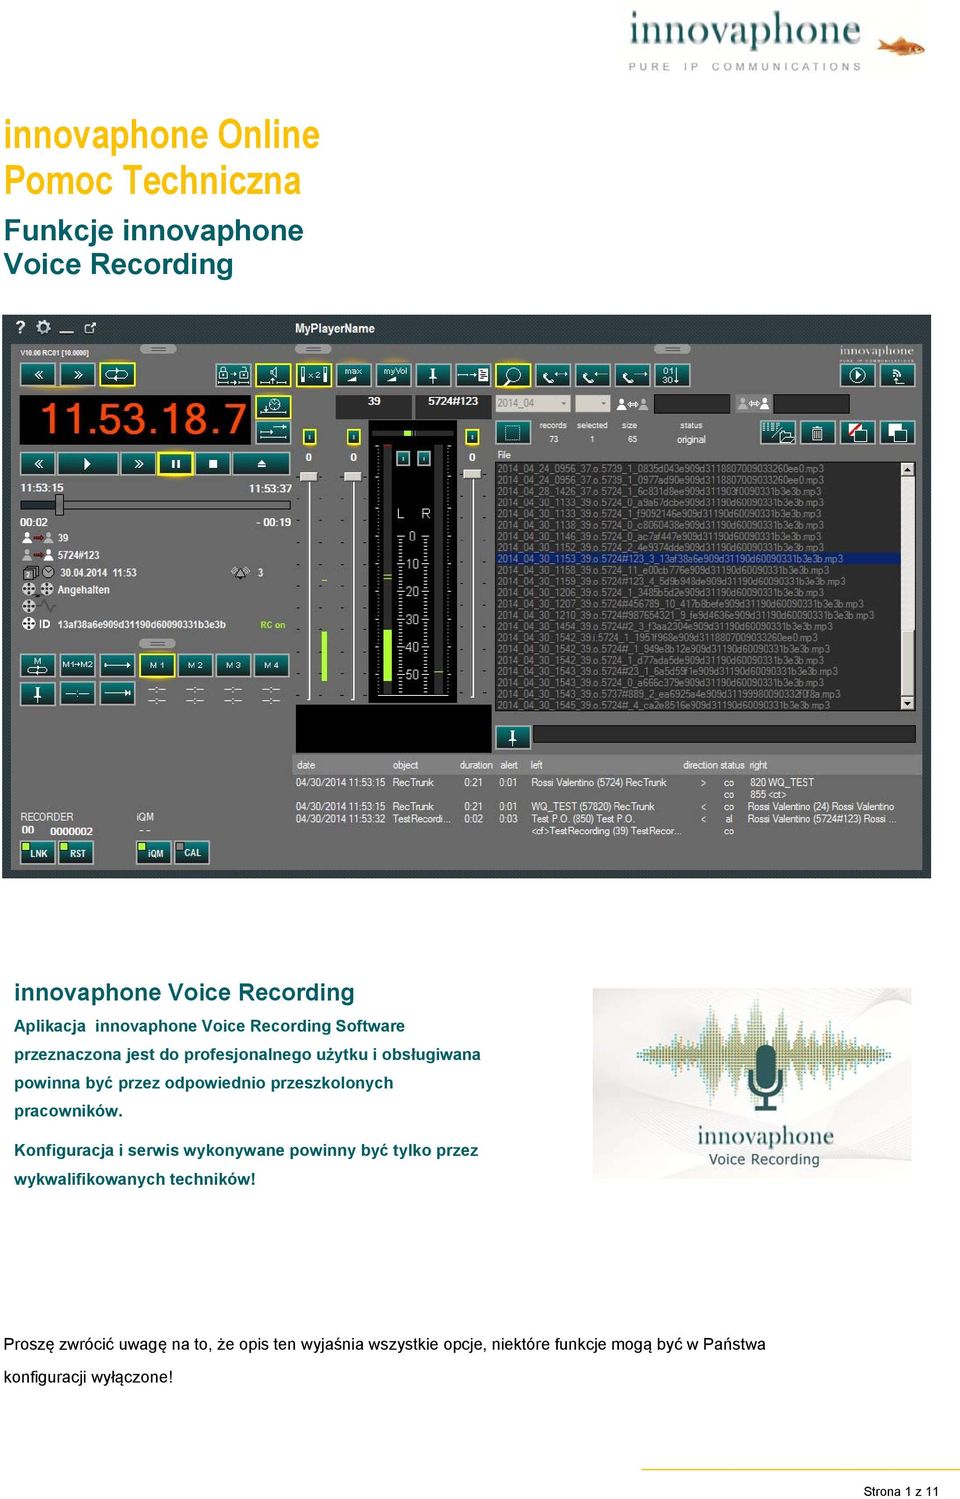960x1499 pixels.
Task: Click the file list scrollbar down arrow
Action: [907, 704]
